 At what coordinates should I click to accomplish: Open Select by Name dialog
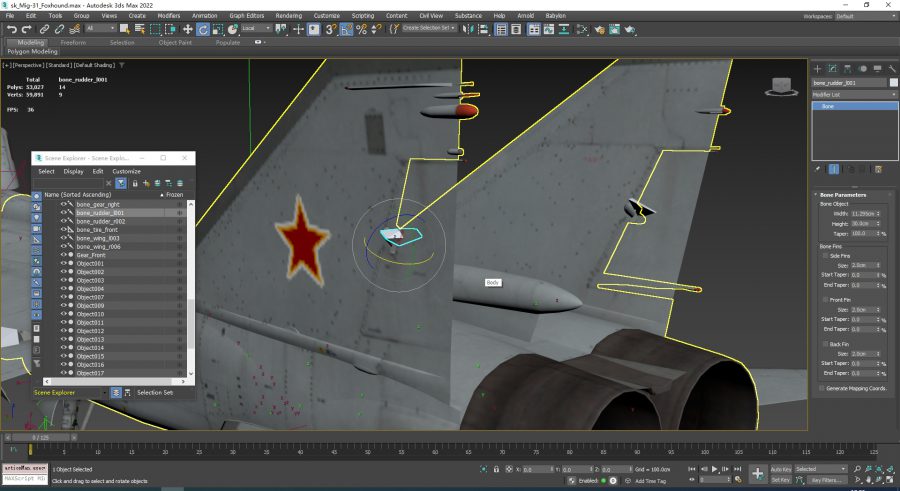tap(139, 29)
